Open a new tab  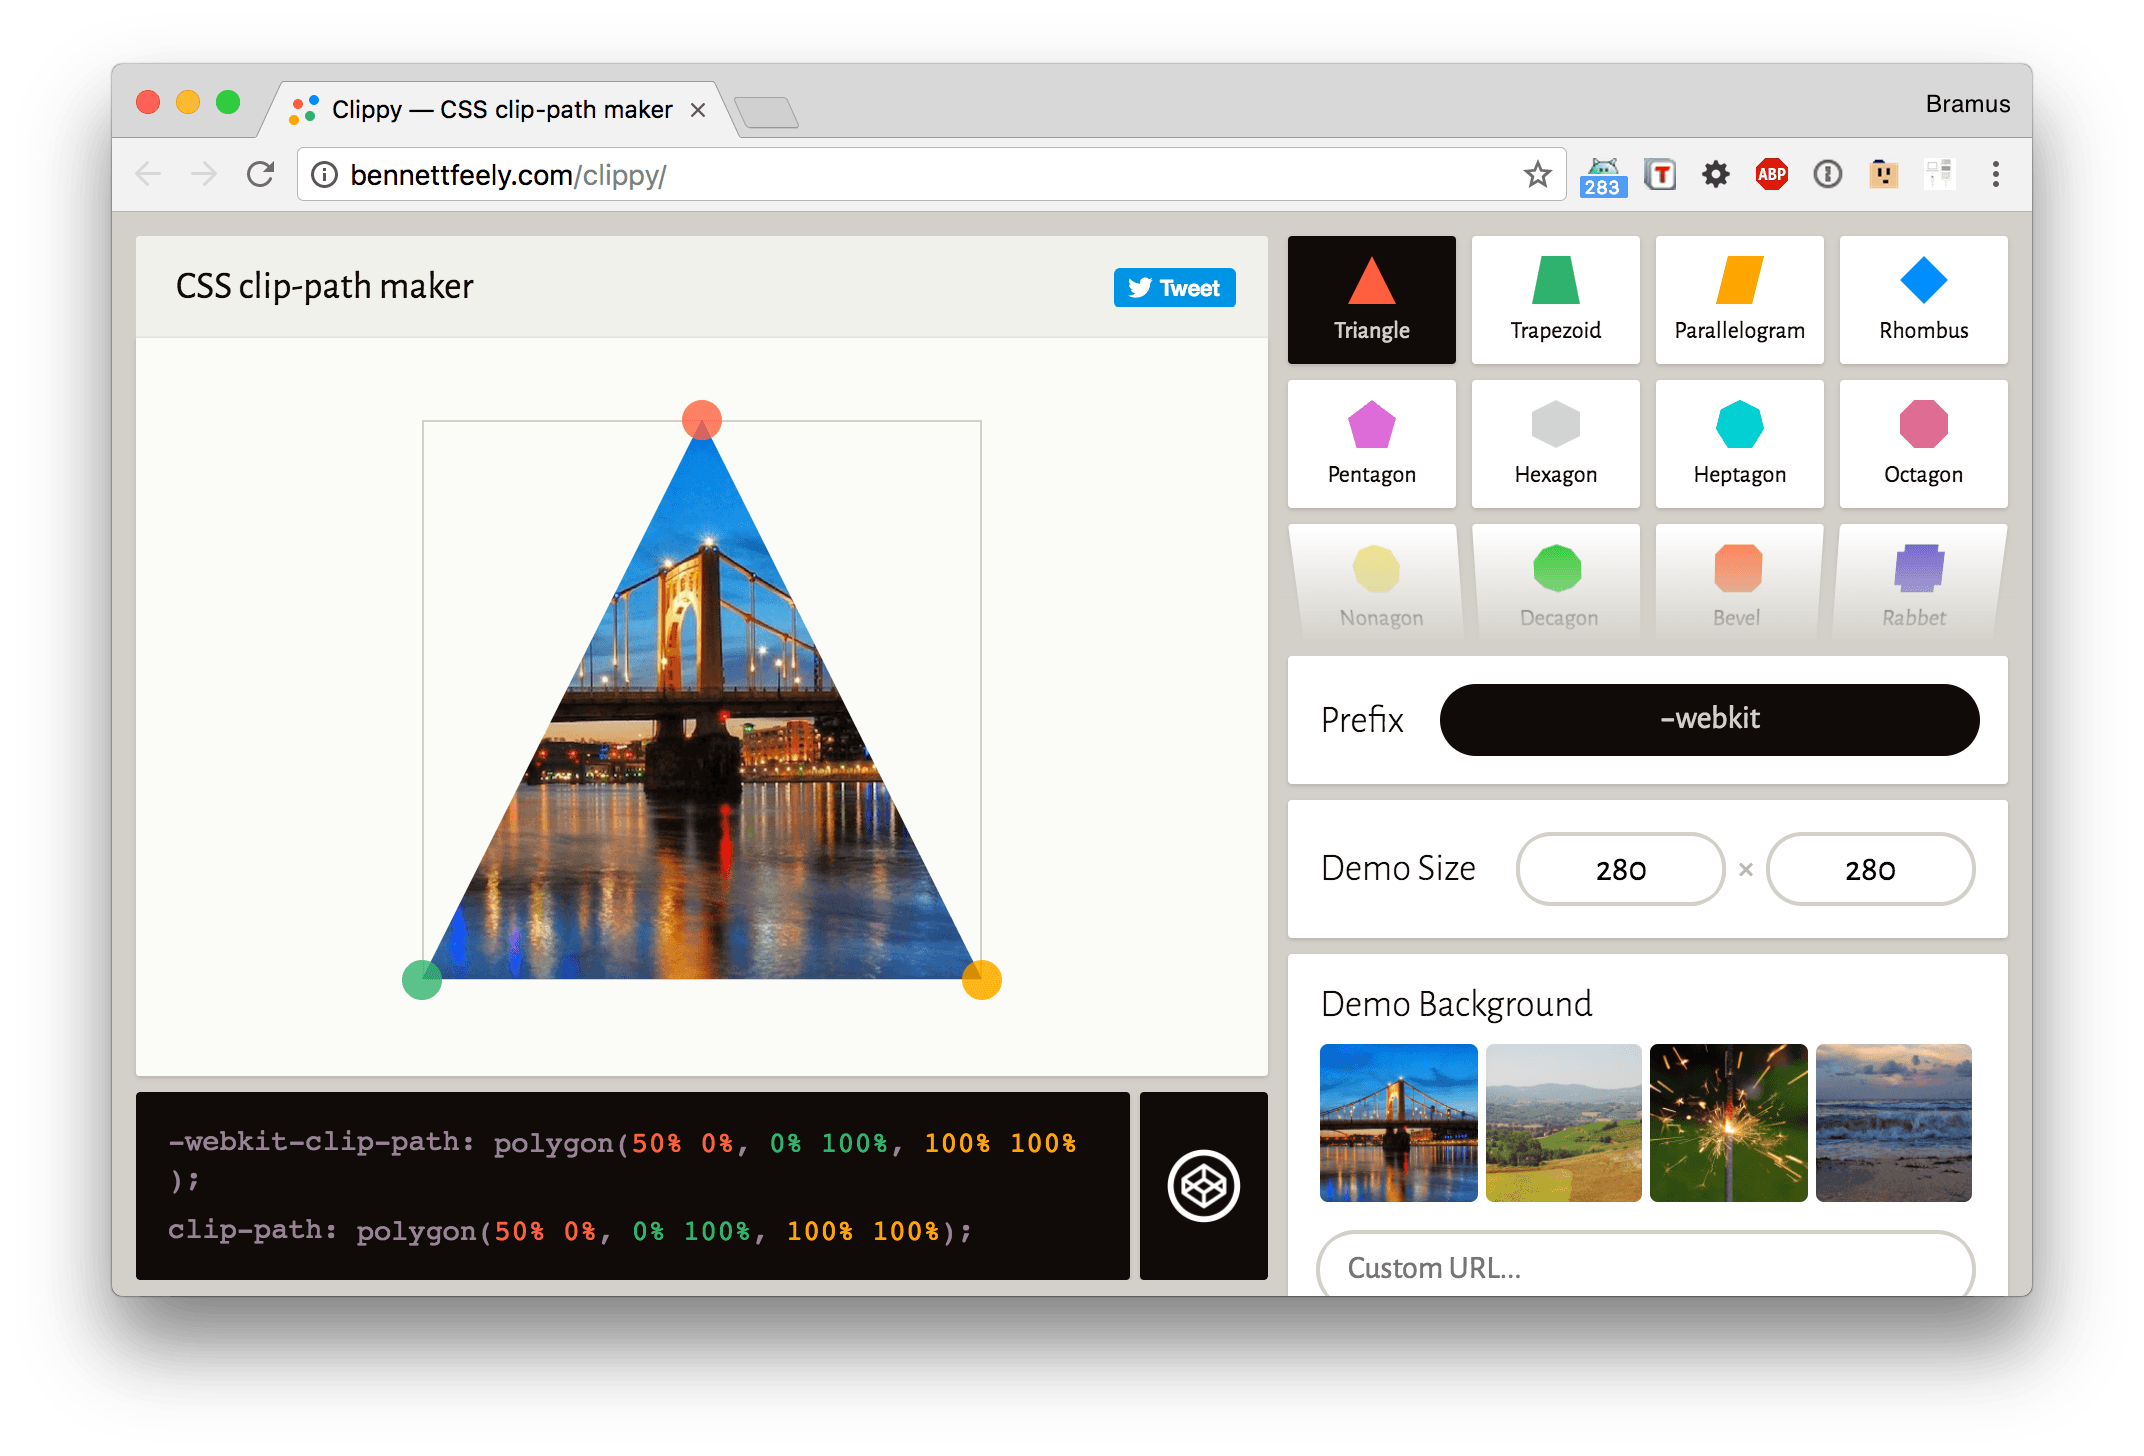pos(766,112)
